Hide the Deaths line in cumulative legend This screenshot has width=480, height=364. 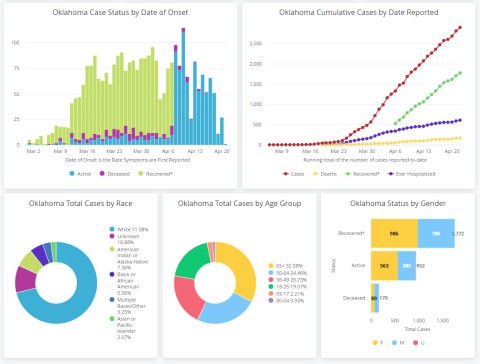click(x=325, y=174)
